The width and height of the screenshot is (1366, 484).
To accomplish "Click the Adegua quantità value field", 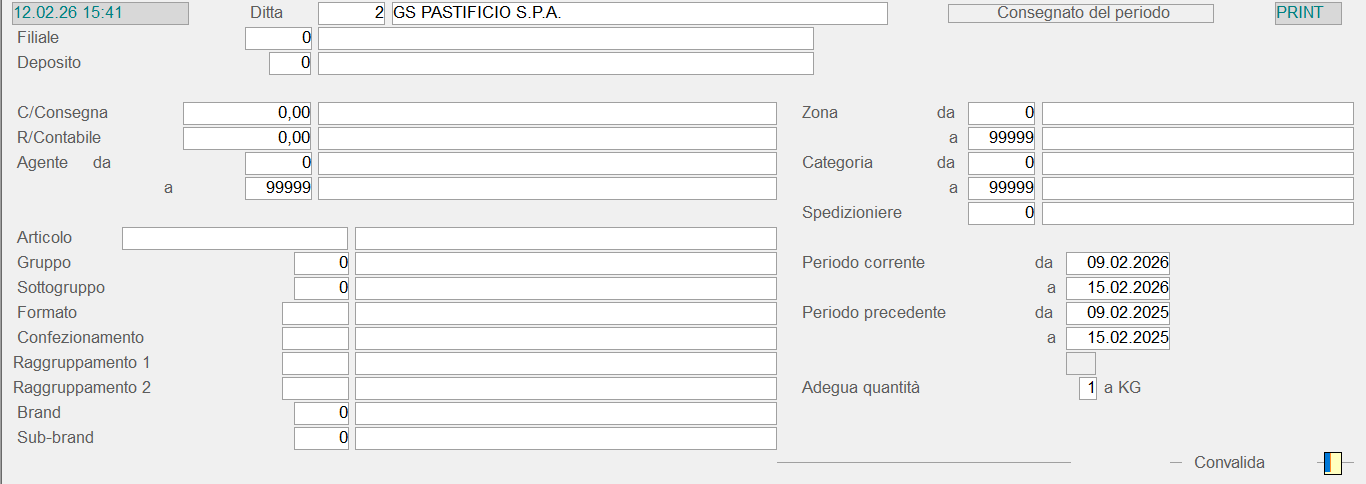I will (x=1087, y=388).
